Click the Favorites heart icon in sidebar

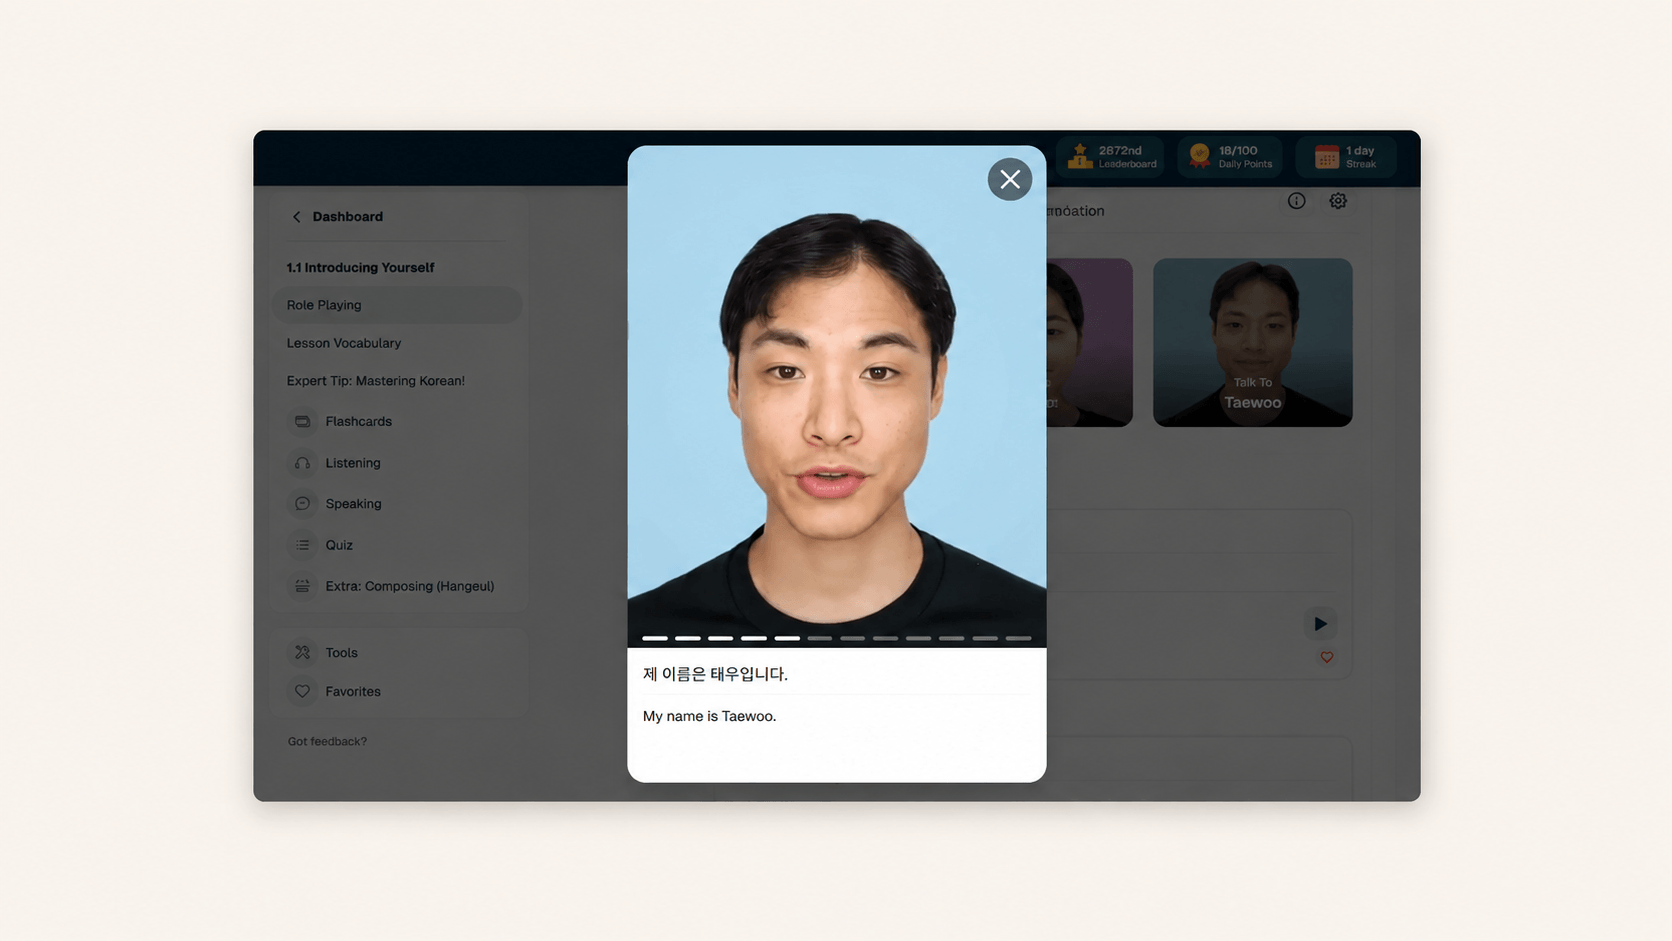(302, 691)
